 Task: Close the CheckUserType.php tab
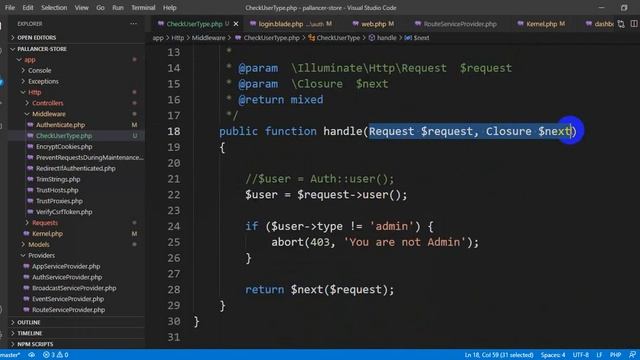click(x=236, y=24)
